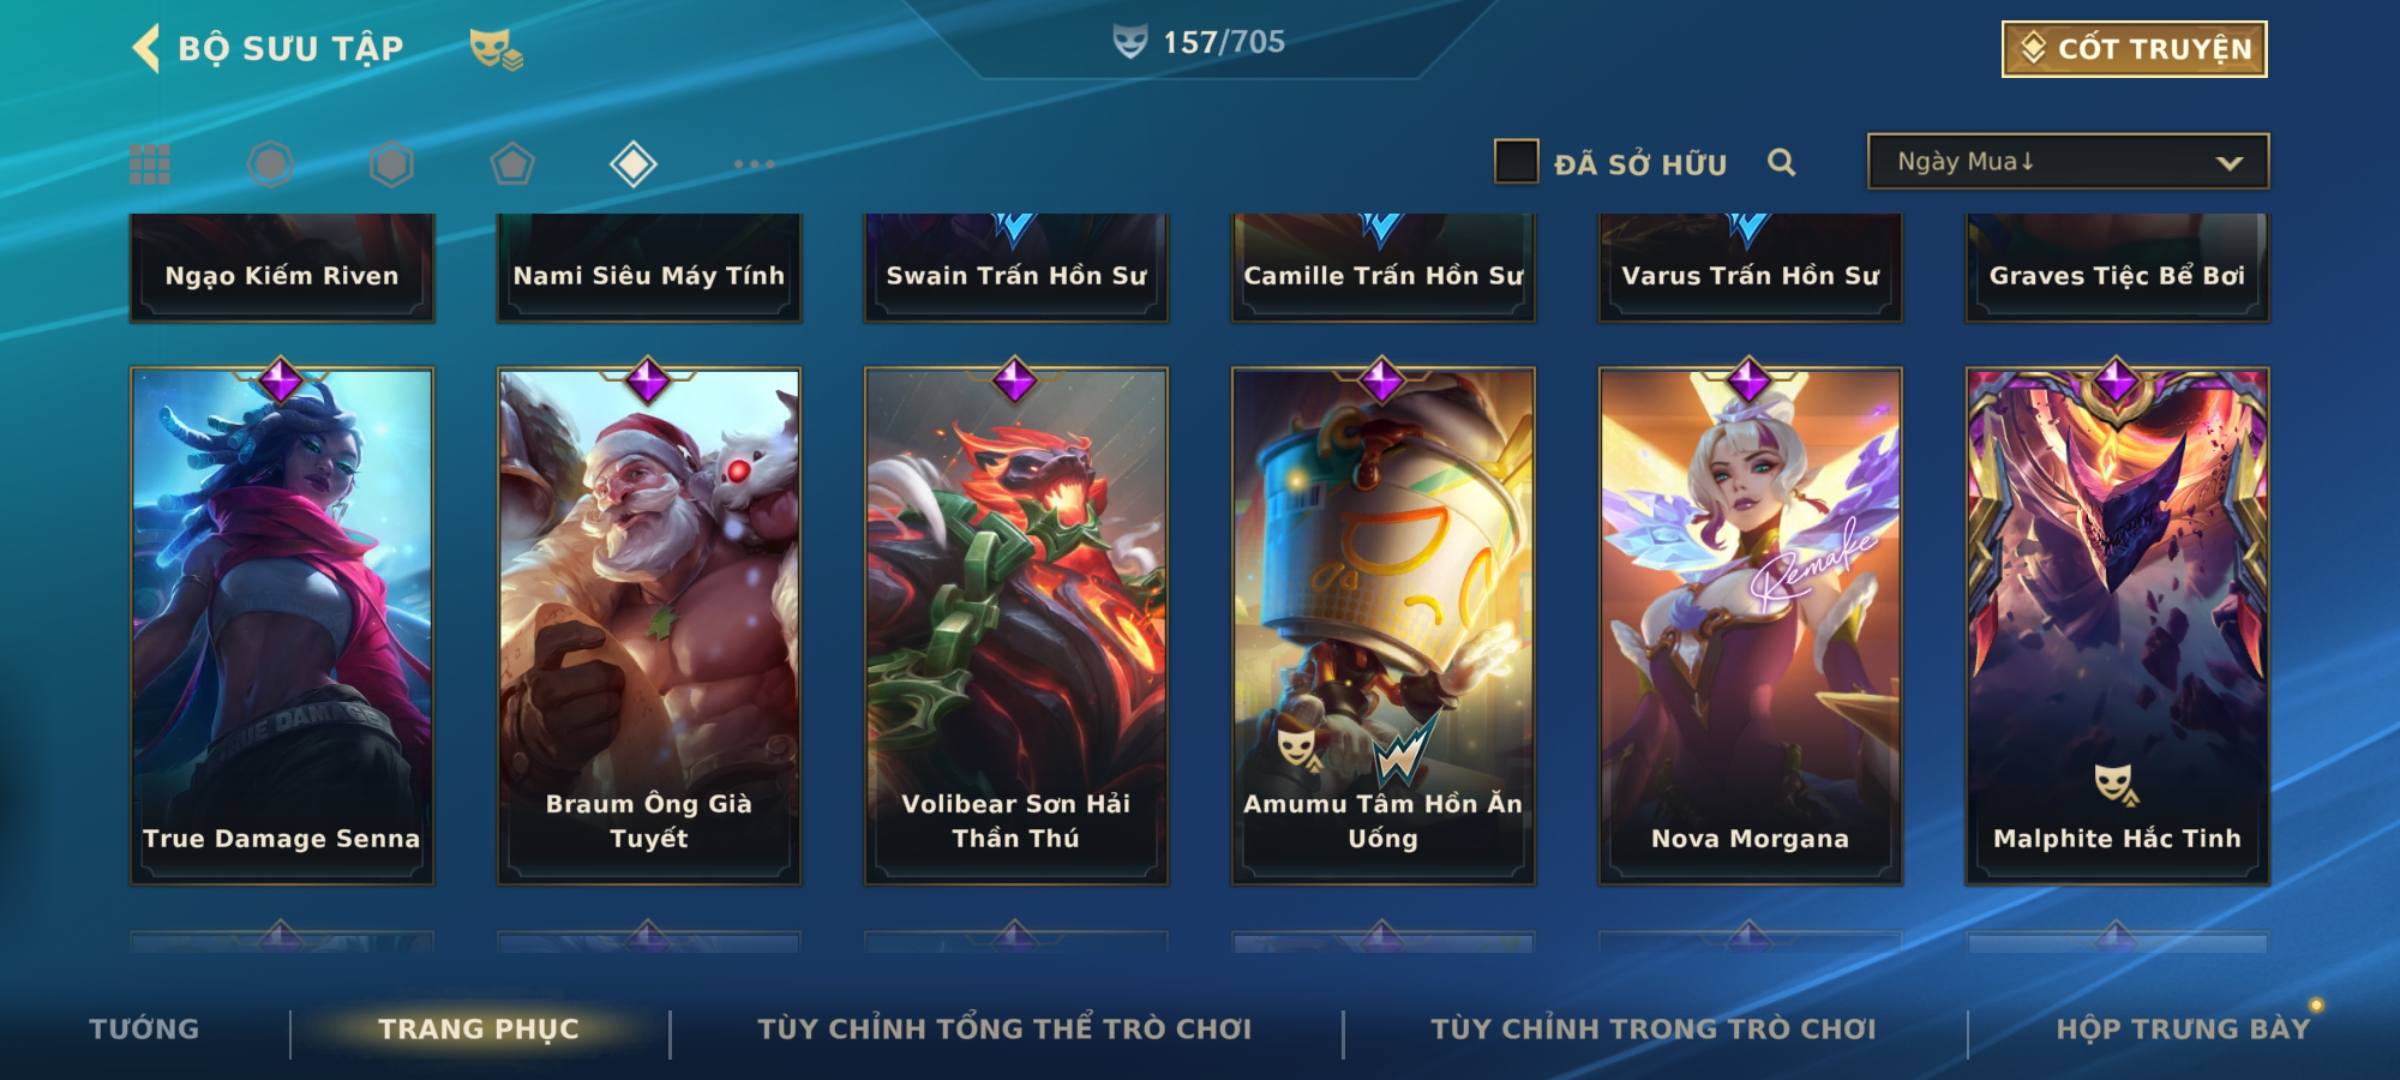The height and width of the screenshot is (1080, 2400).
Task: Expand the Ngày Mua sort dropdown
Action: 2068,162
